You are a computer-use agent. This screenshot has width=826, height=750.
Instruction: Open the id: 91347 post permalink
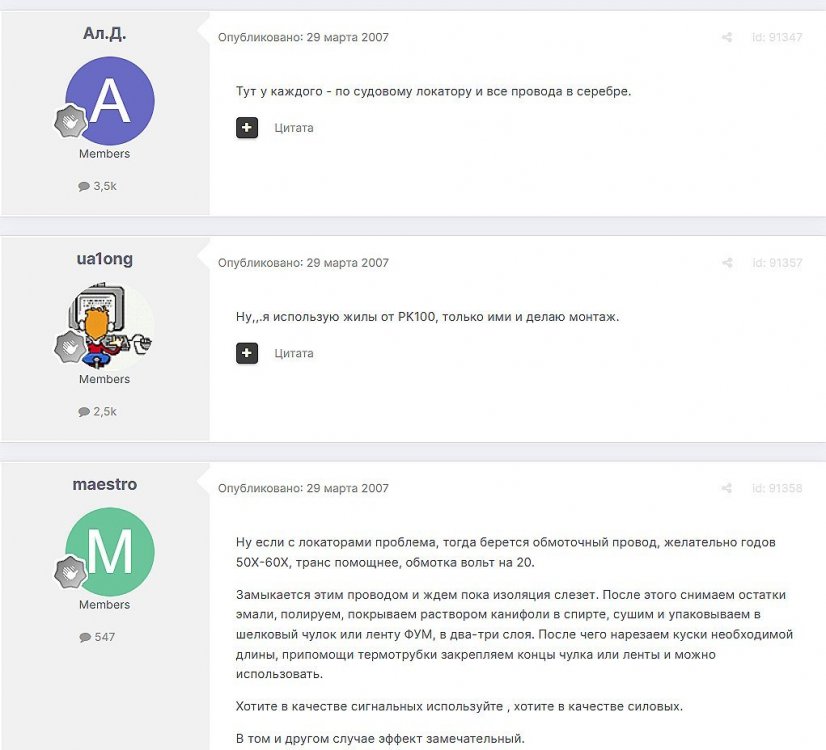pyautogui.click(x=777, y=37)
